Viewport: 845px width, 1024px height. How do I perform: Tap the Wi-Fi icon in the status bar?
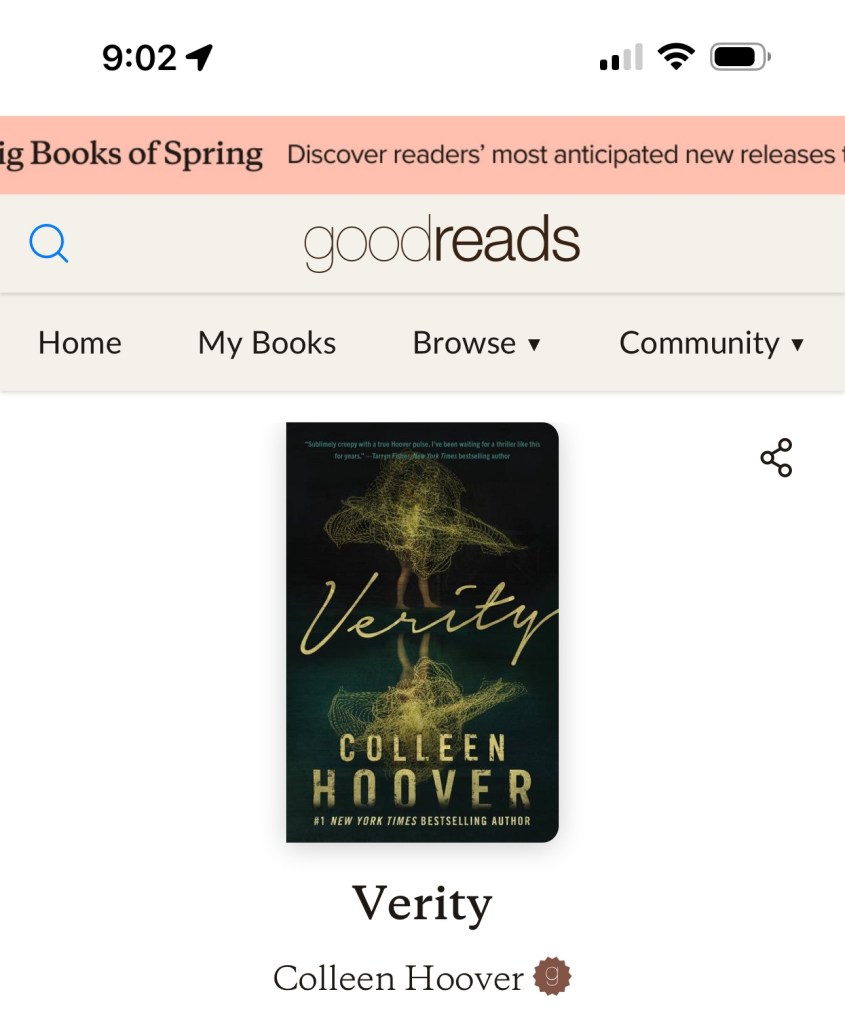tap(677, 57)
